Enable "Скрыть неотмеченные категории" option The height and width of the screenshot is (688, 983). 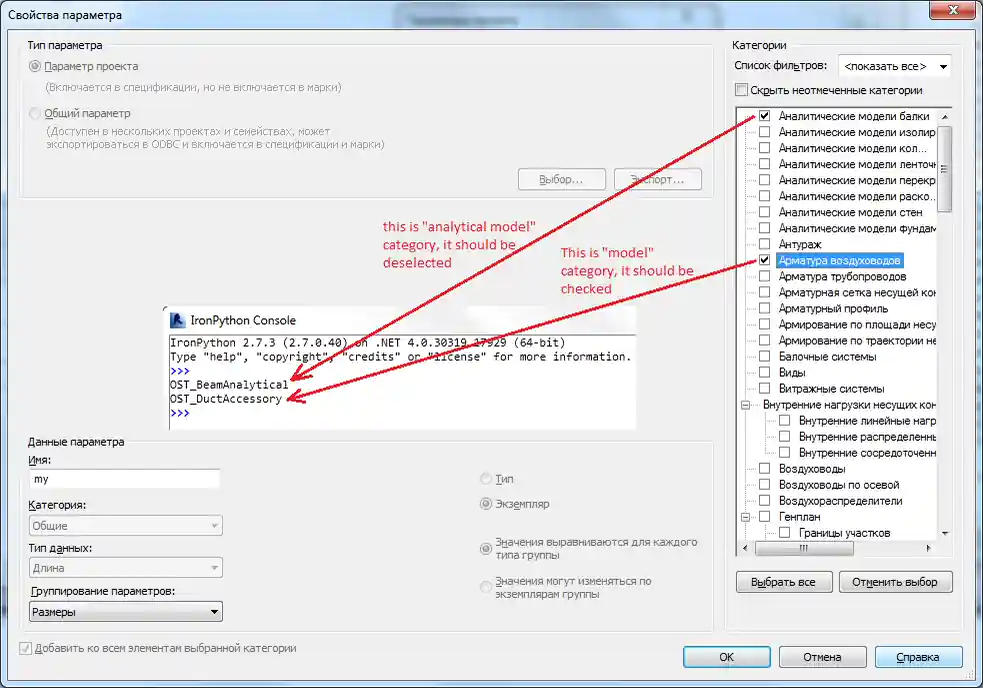[742, 89]
